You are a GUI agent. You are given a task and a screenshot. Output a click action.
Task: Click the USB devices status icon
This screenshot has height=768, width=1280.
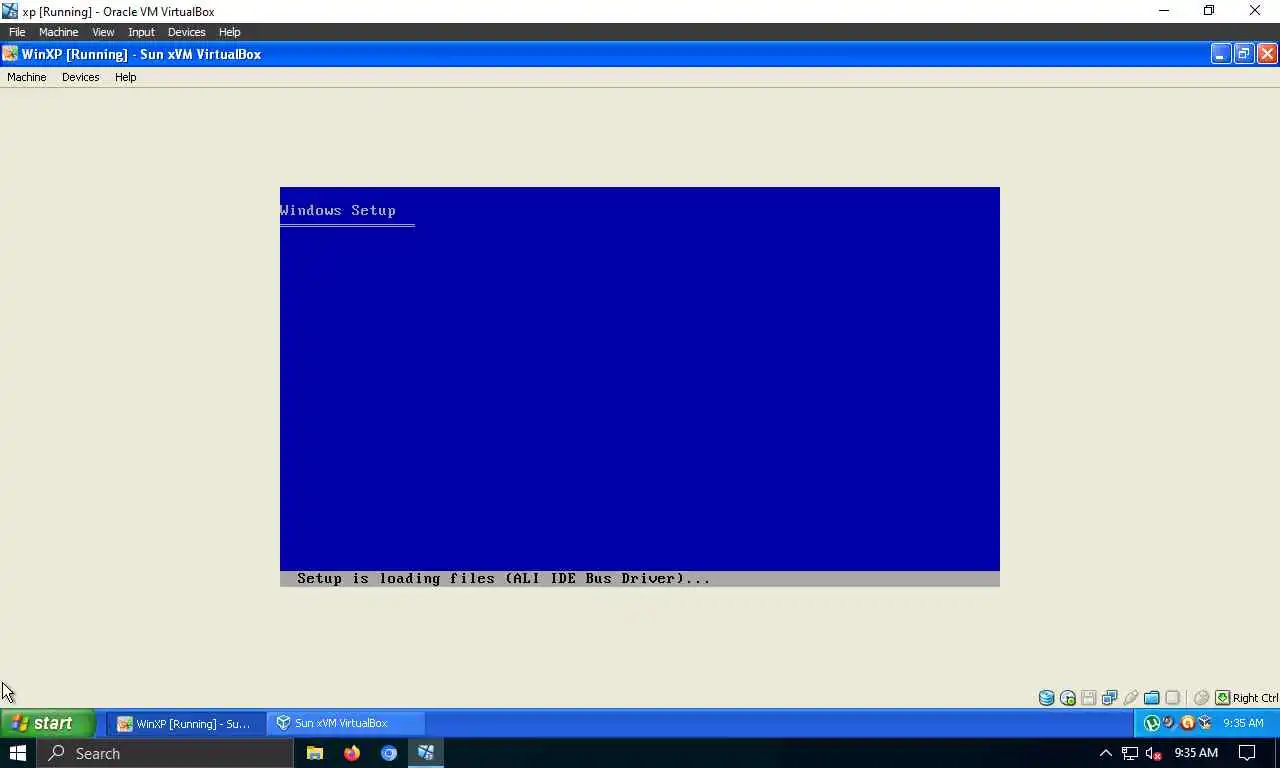pyautogui.click(x=1131, y=698)
